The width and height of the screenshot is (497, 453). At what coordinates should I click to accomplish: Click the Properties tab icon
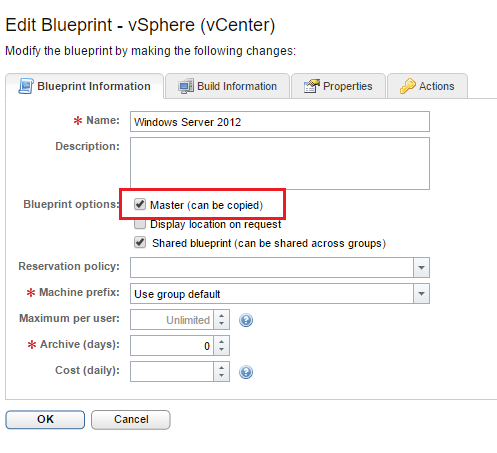pyautogui.click(x=311, y=86)
